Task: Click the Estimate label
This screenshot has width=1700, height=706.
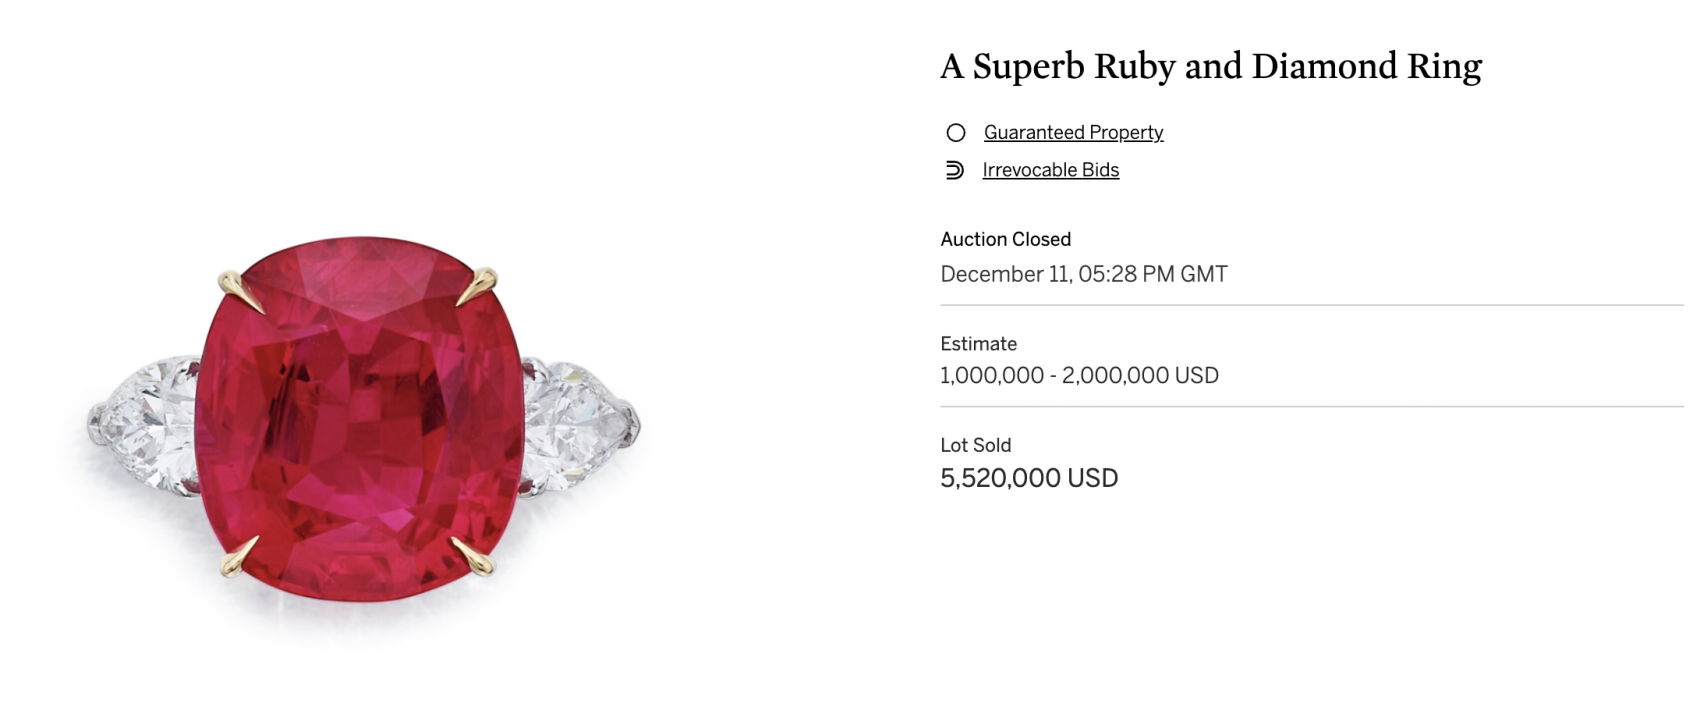Action: point(978,344)
